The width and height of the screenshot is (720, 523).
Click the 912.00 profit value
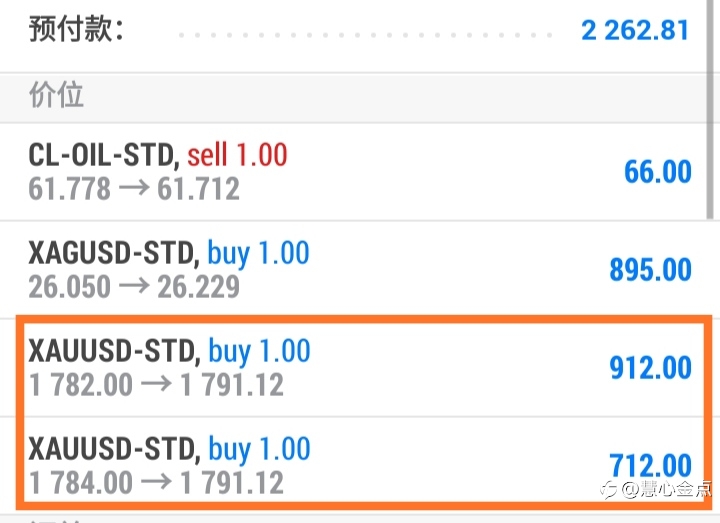coord(651,368)
